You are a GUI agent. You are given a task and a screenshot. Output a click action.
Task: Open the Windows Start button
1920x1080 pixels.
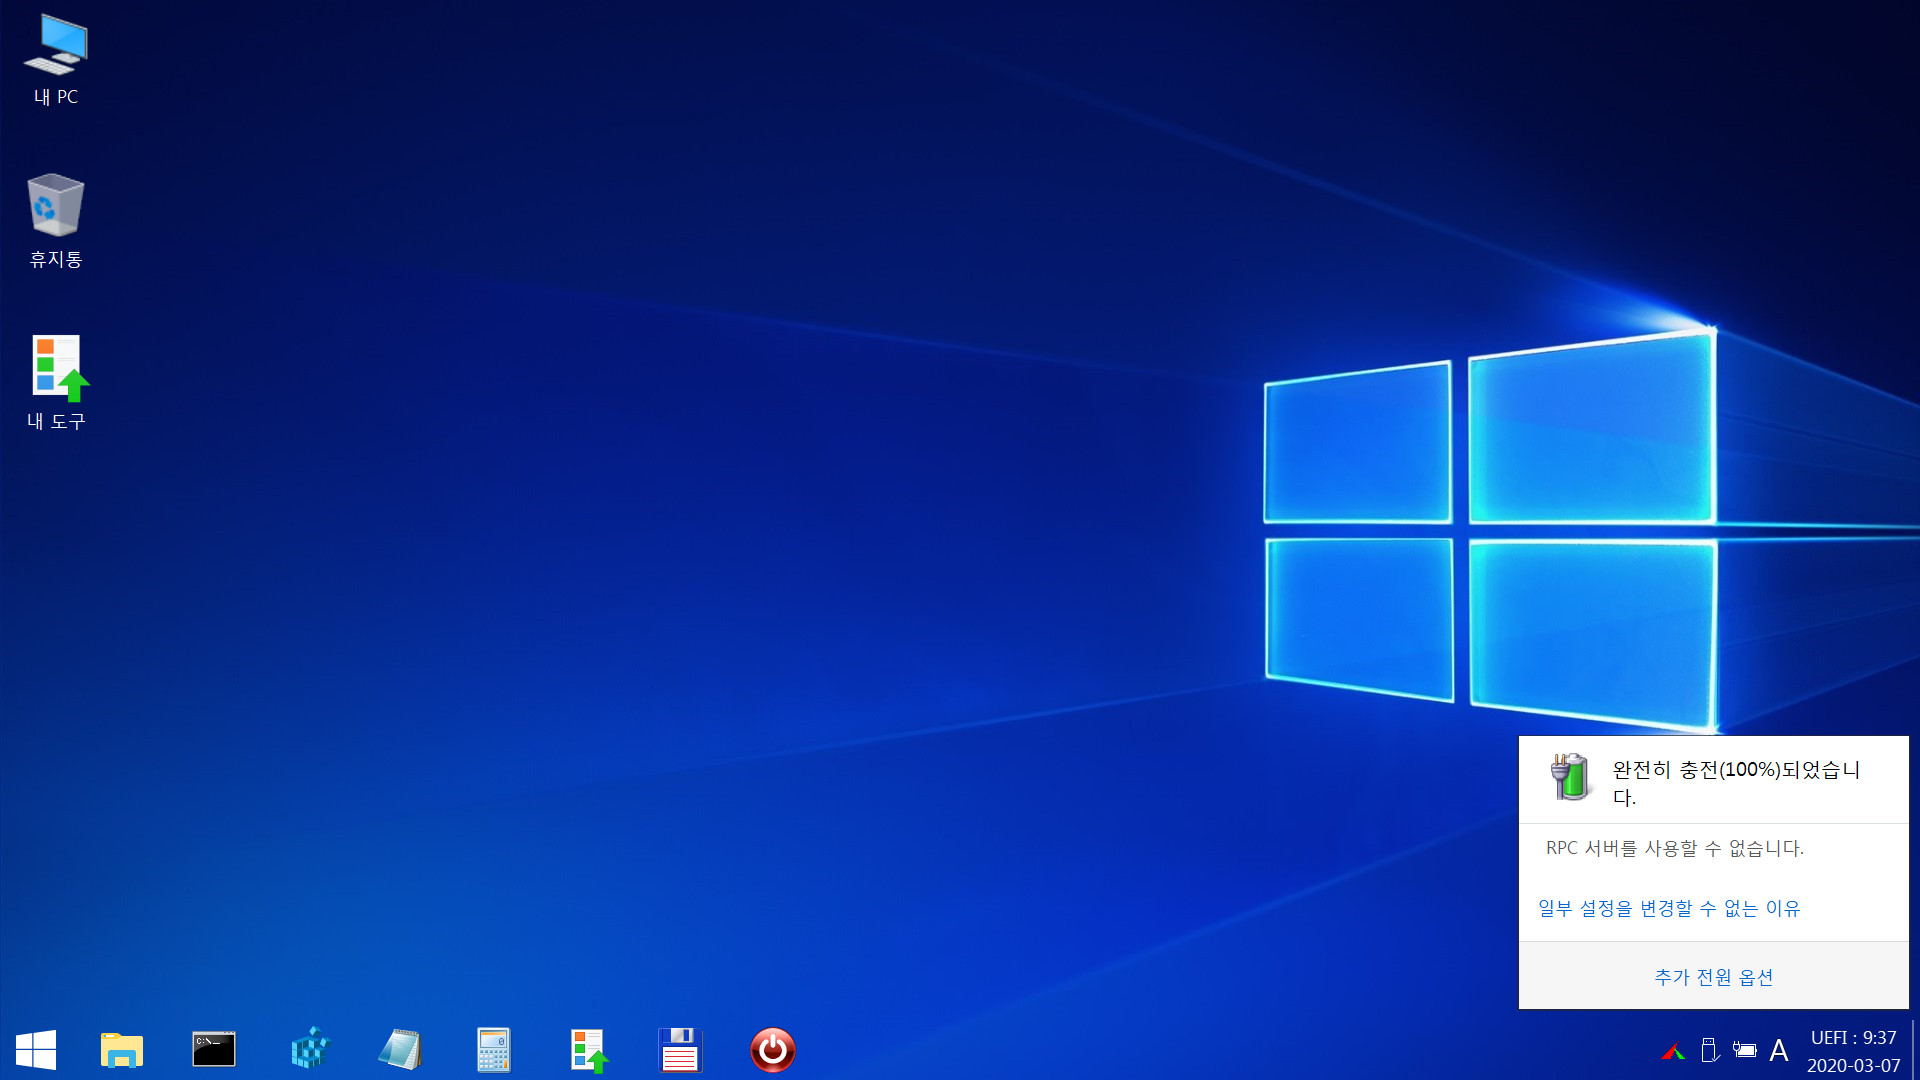point(36,1050)
